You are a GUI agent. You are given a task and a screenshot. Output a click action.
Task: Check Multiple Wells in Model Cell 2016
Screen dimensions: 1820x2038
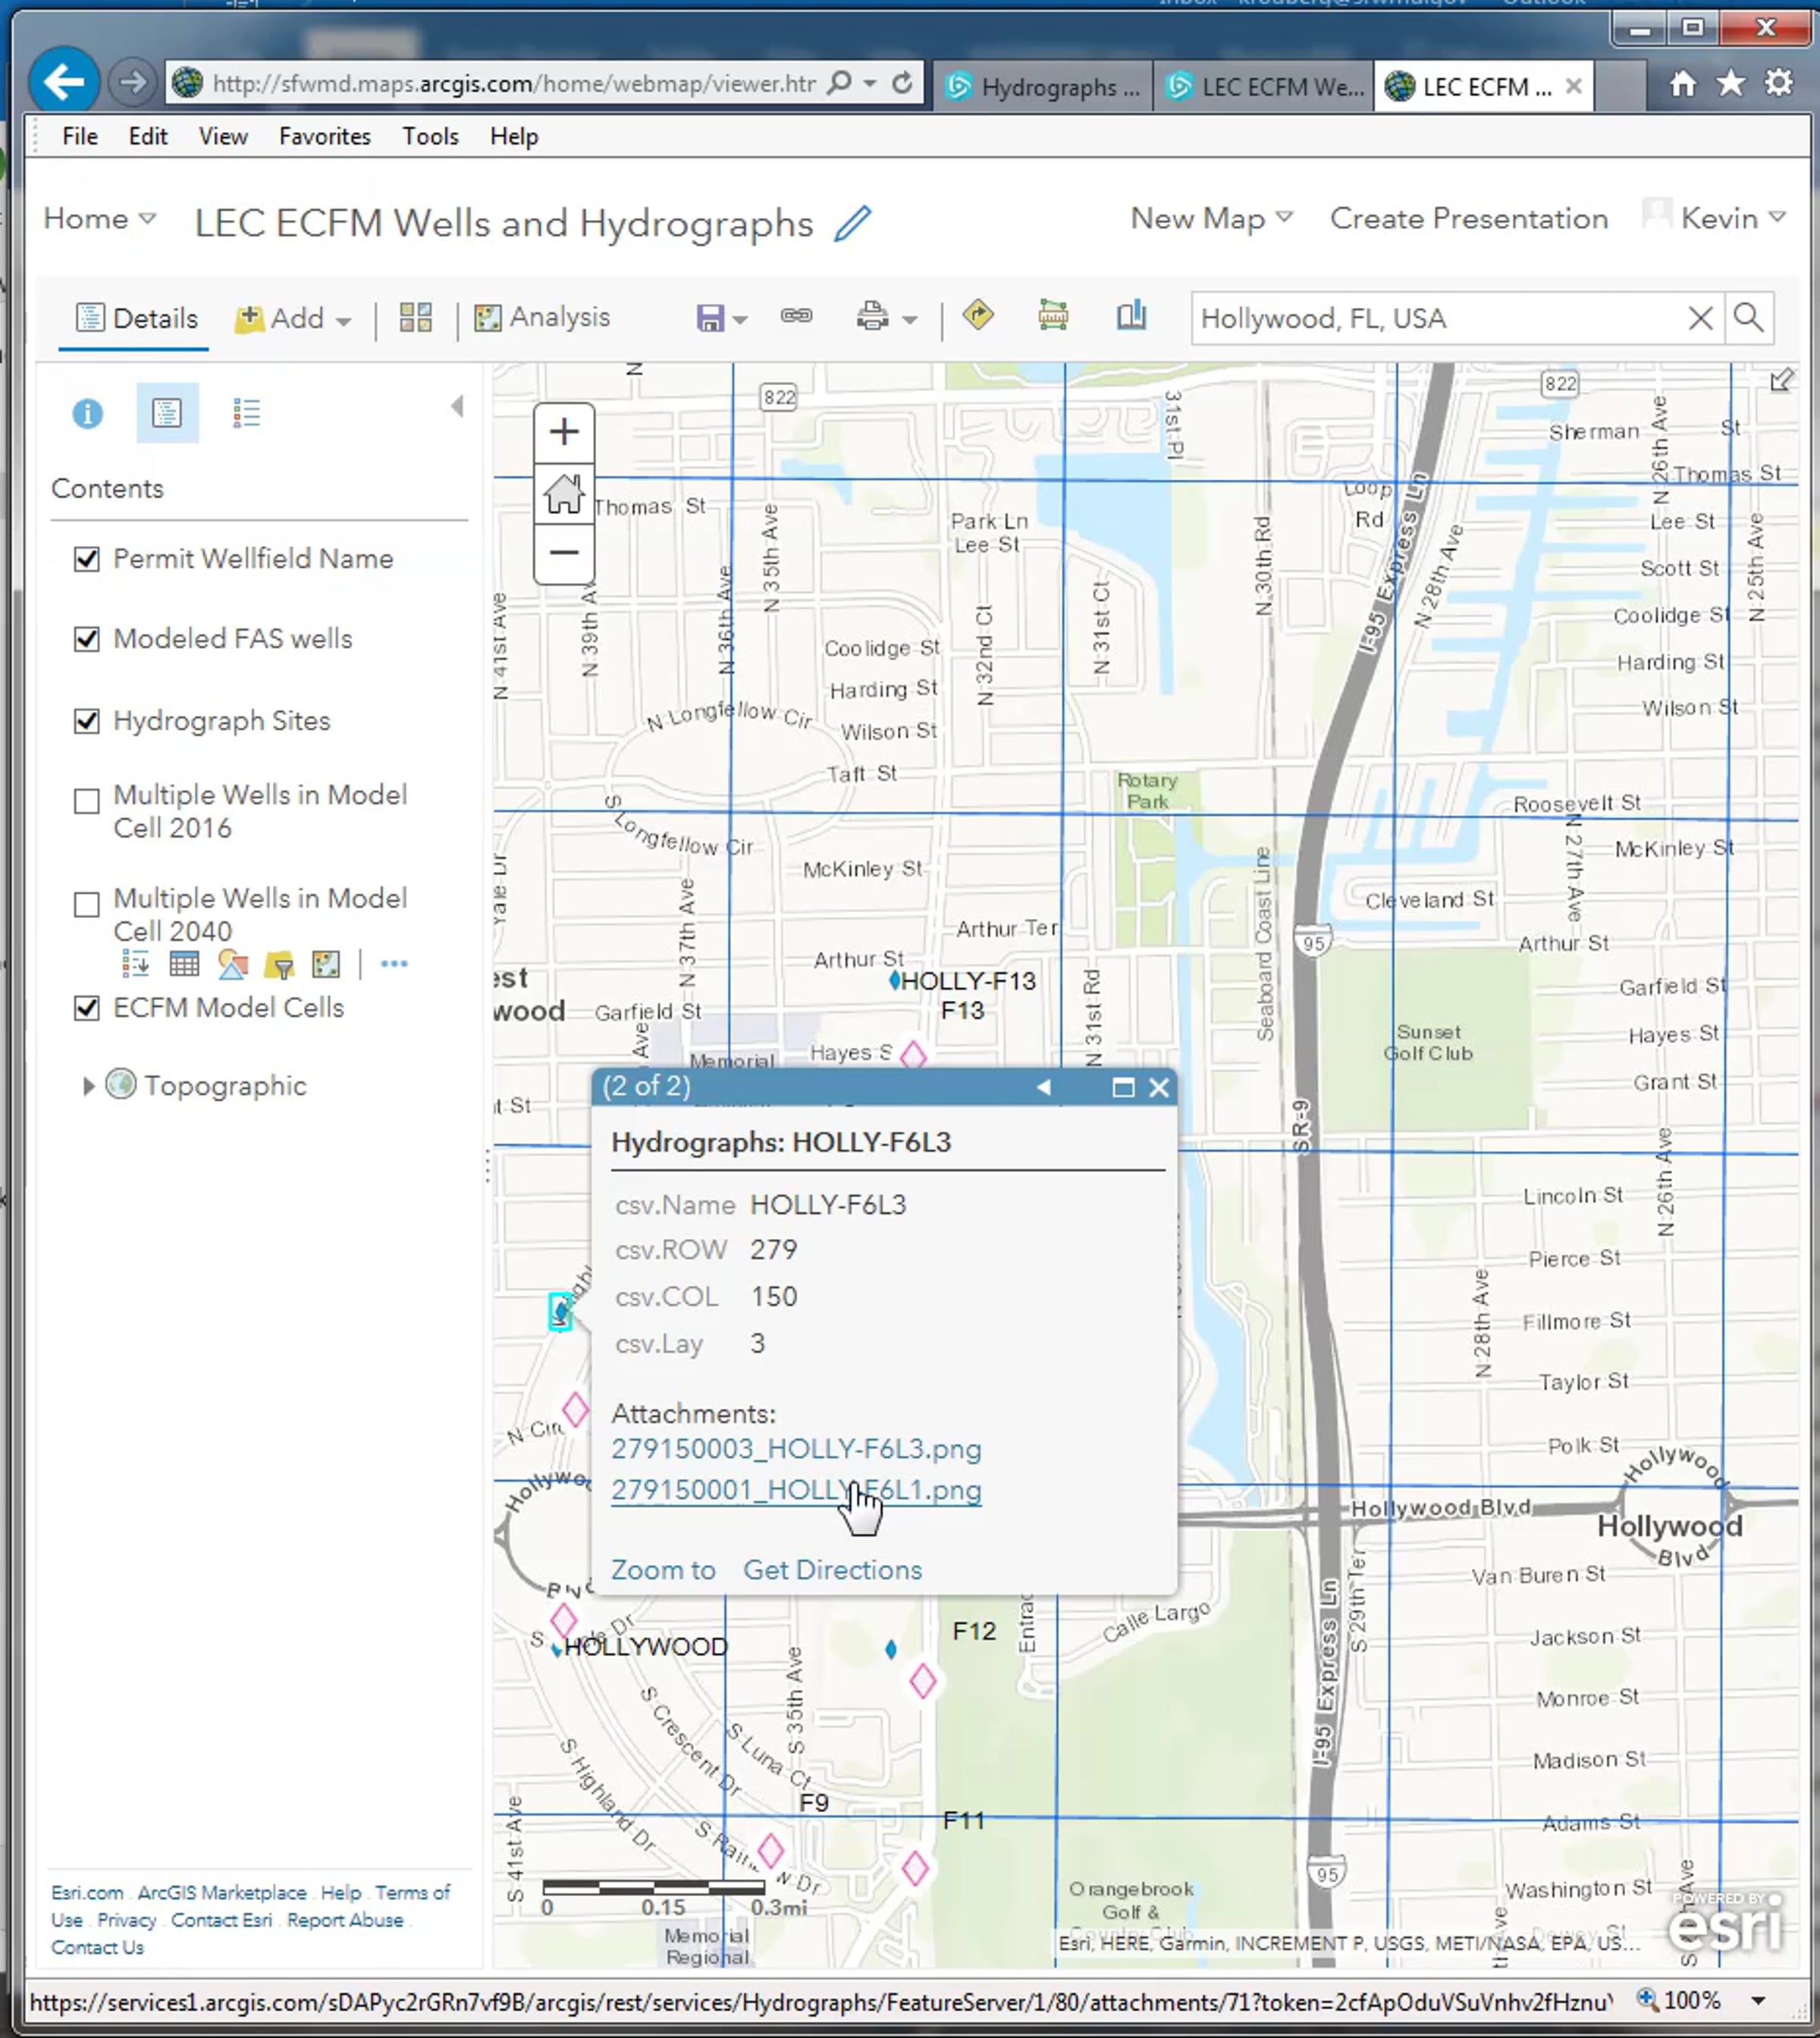click(x=87, y=801)
